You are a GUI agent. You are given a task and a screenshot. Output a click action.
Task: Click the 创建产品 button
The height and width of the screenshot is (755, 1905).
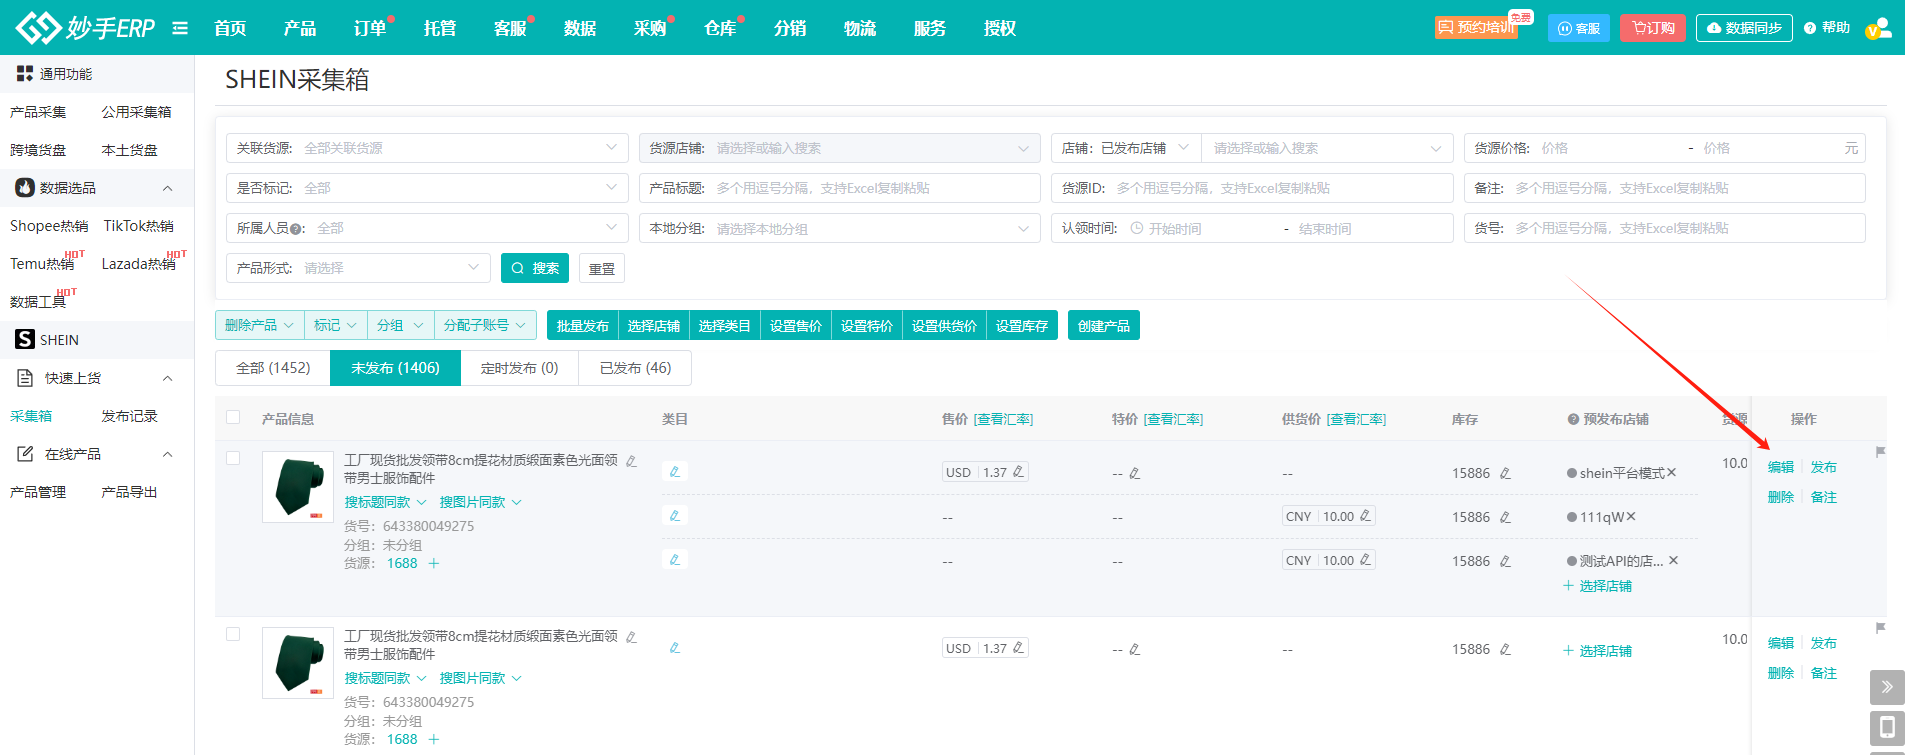[x=1104, y=325]
